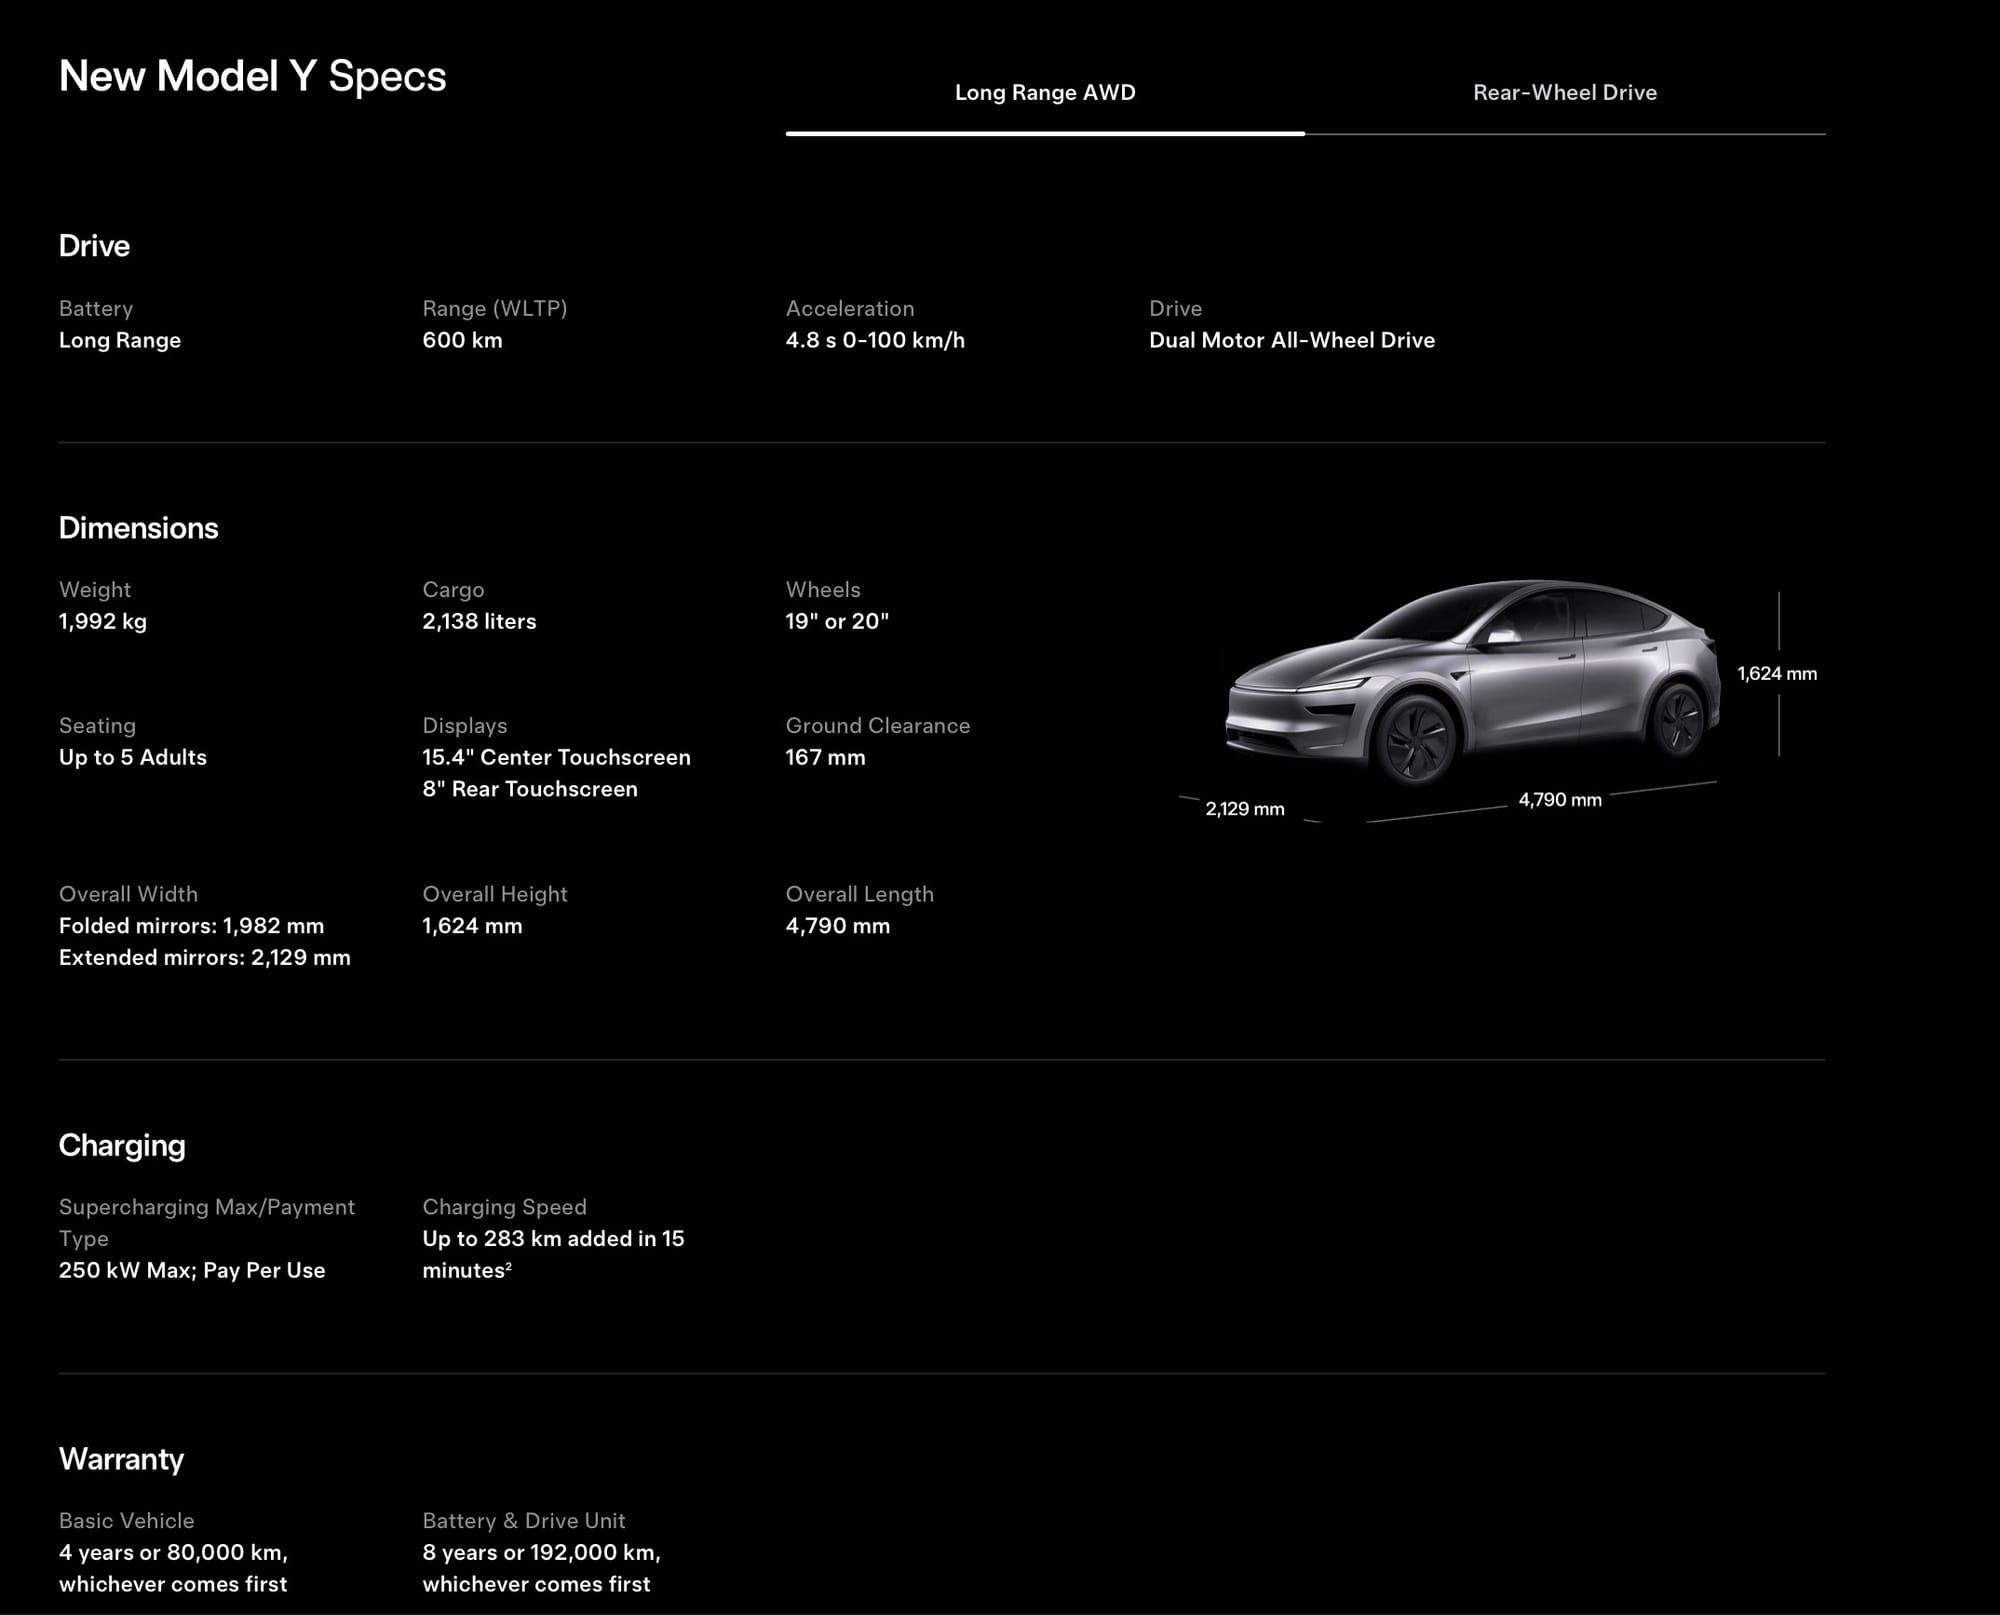Click the 4.8 s 0-100 km/h acceleration value
Viewport: 2000px width, 1615px height.
tap(875, 340)
